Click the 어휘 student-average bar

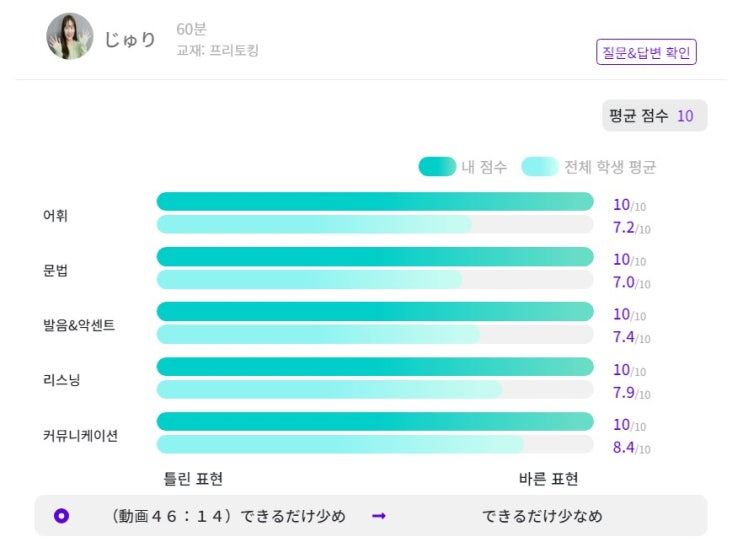pyautogui.click(x=314, y=224)
